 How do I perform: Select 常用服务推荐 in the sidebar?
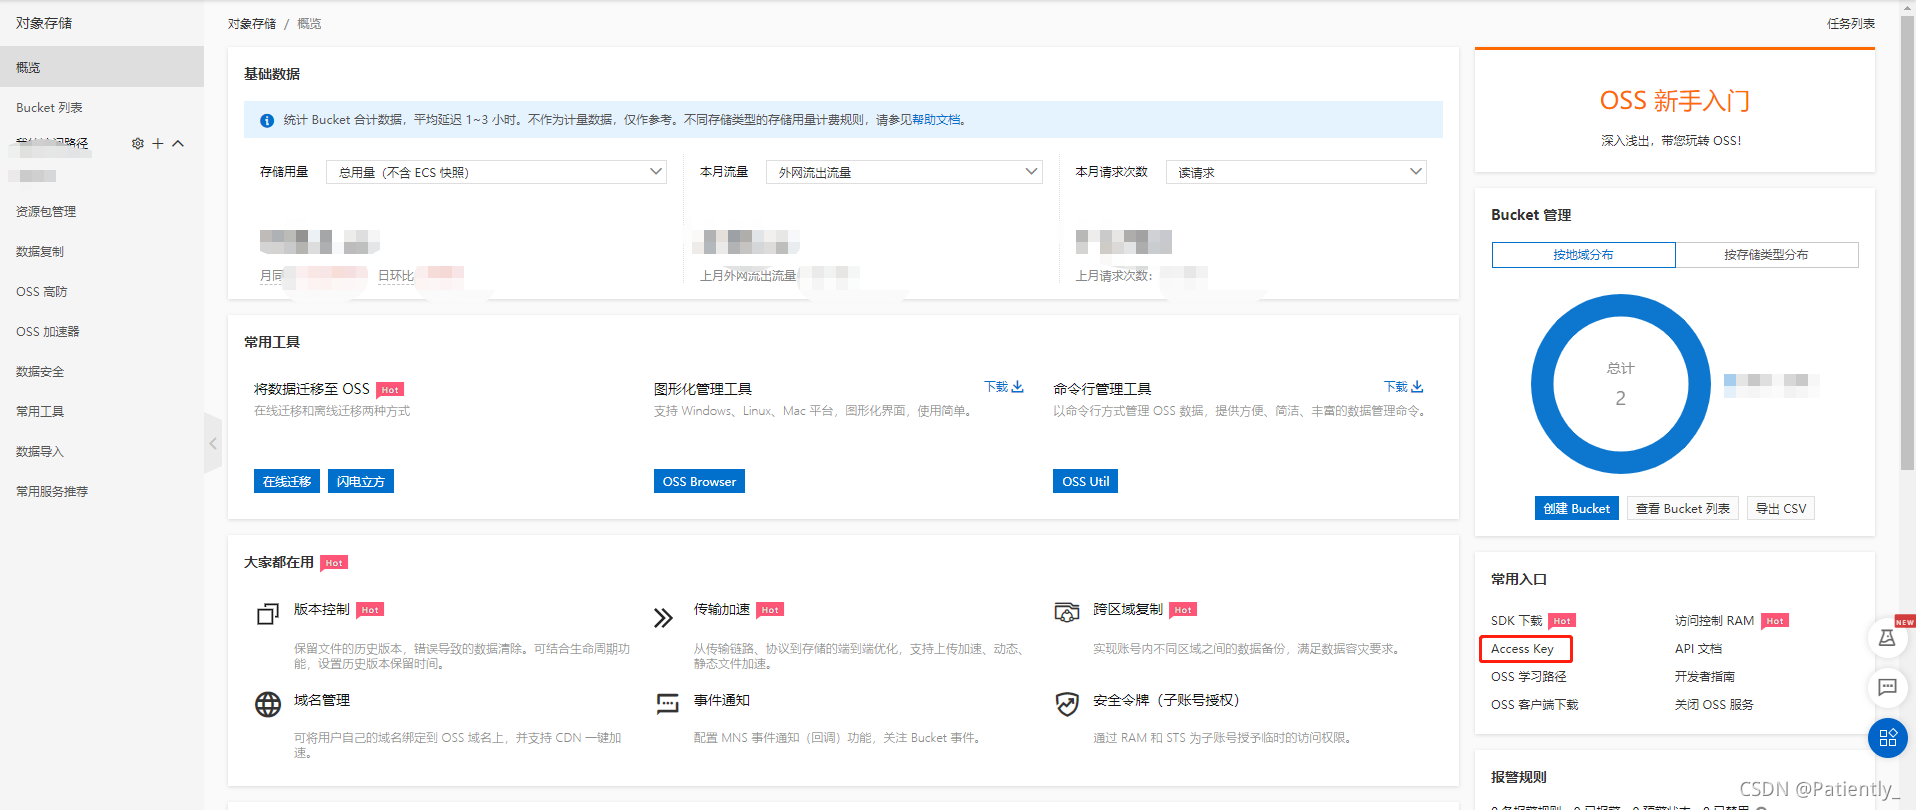click(102, 491)
